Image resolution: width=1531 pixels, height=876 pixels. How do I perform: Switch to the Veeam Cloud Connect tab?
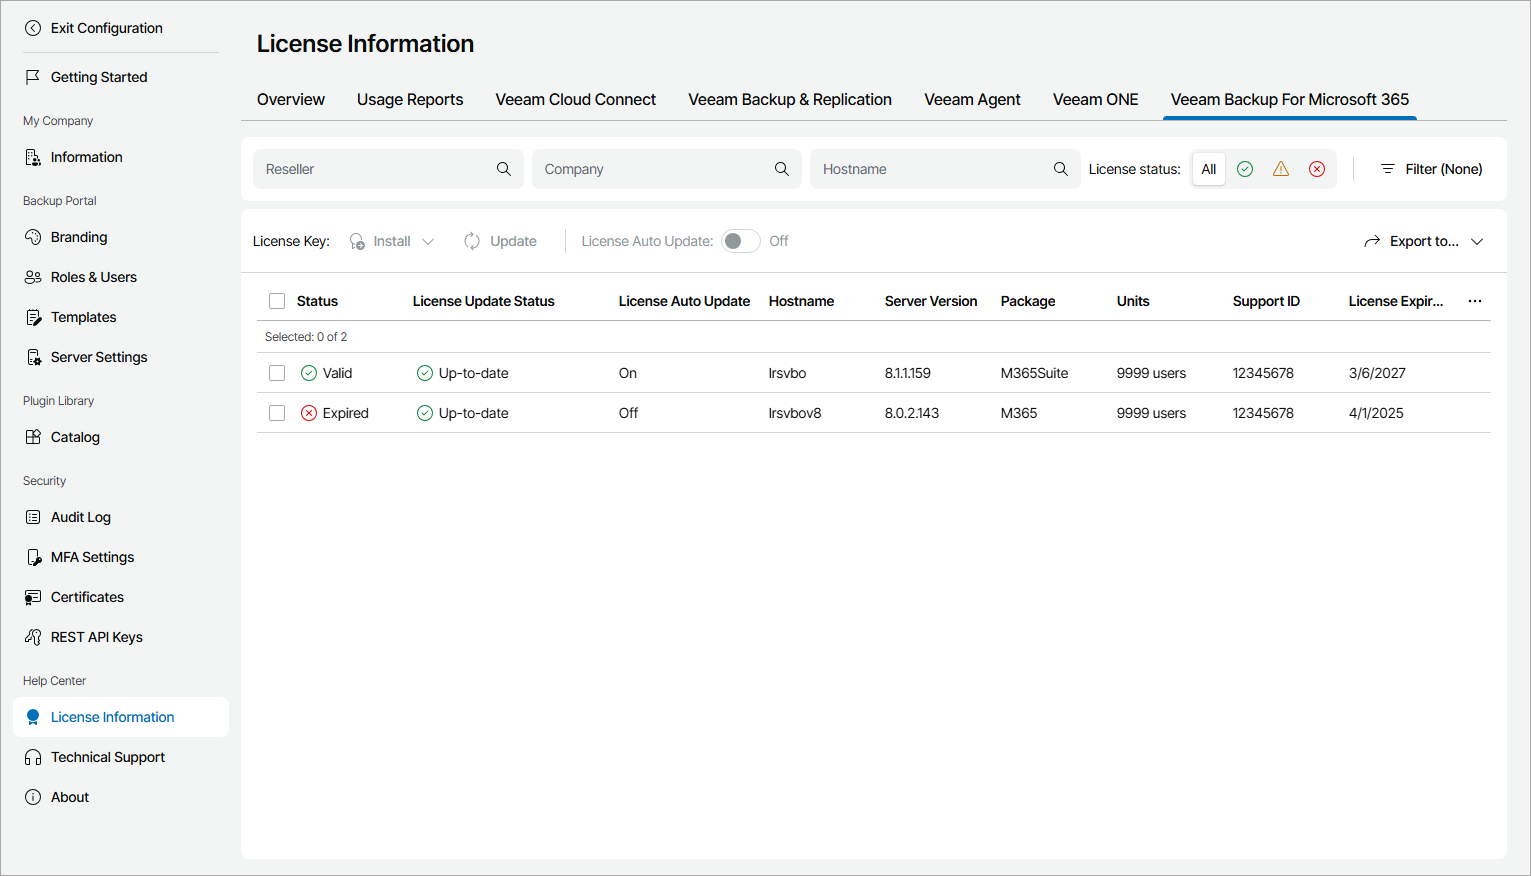(x=575, y=99)
